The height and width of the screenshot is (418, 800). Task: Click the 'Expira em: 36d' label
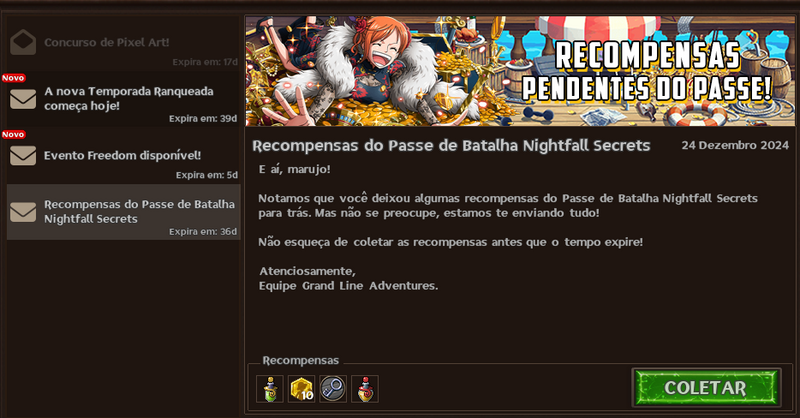click(x=203, y=232)
